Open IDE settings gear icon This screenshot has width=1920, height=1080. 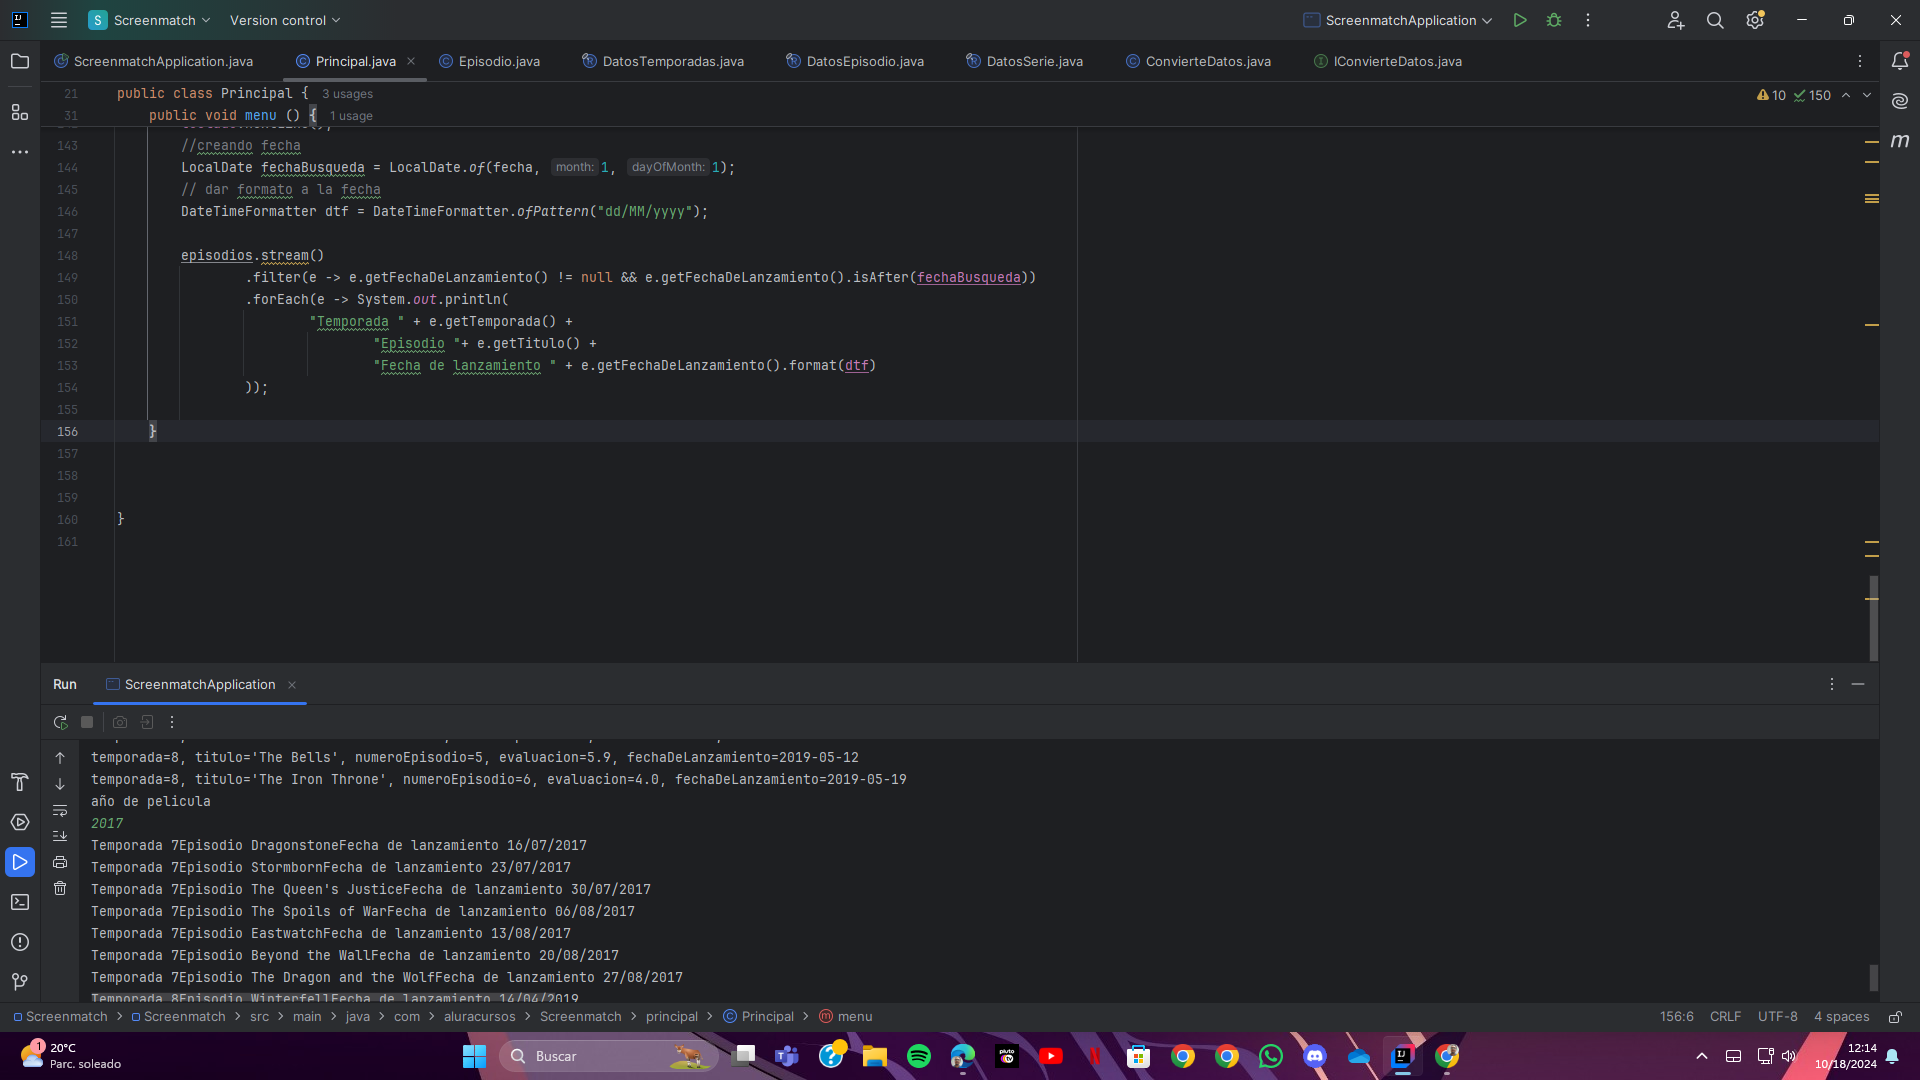click(1755, 20)
